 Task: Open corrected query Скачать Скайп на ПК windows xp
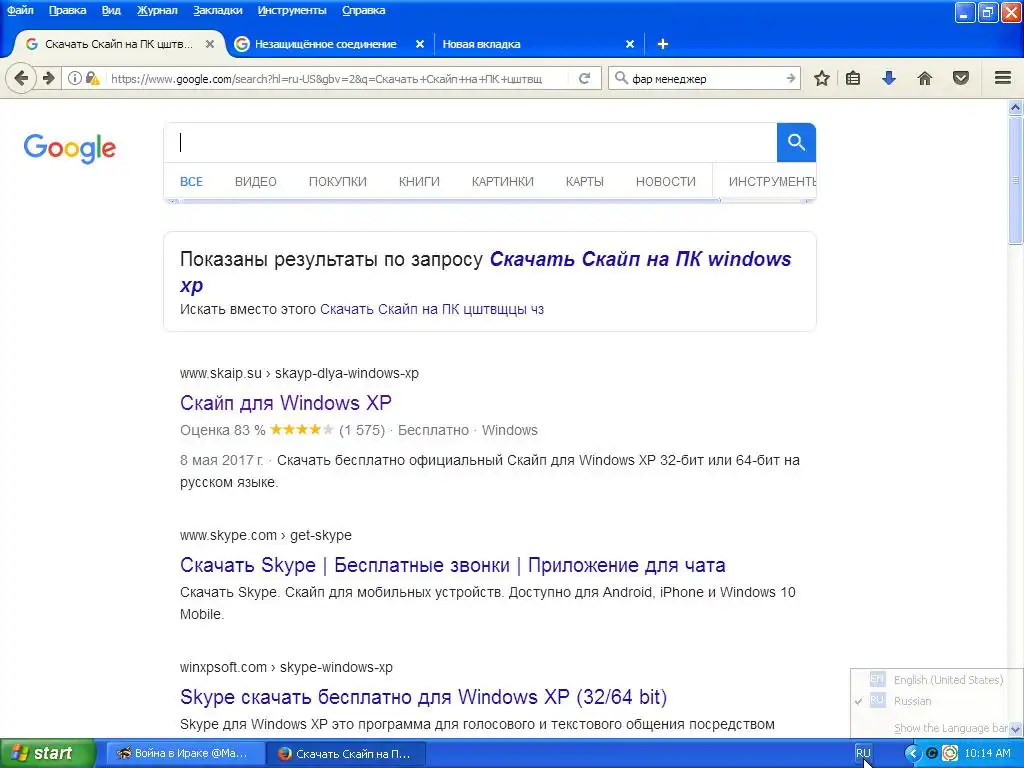pos(485,272)
